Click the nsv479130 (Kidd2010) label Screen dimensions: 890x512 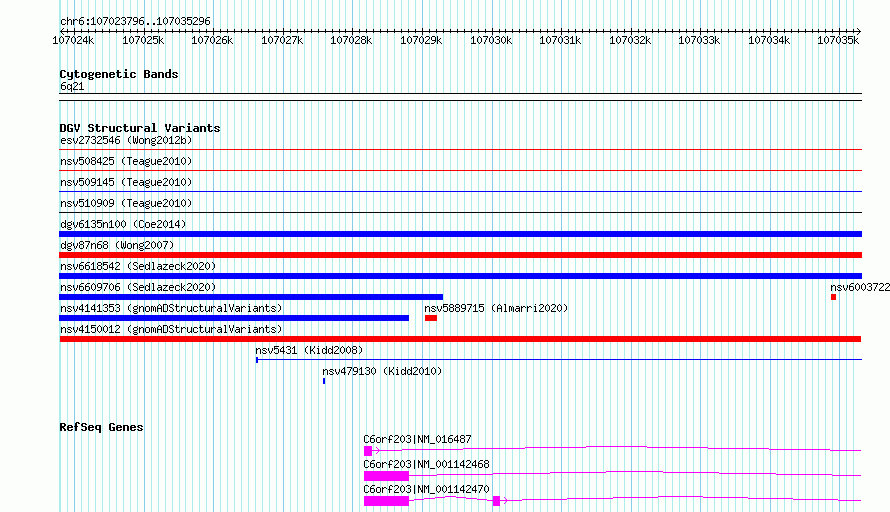pos(382,371)
